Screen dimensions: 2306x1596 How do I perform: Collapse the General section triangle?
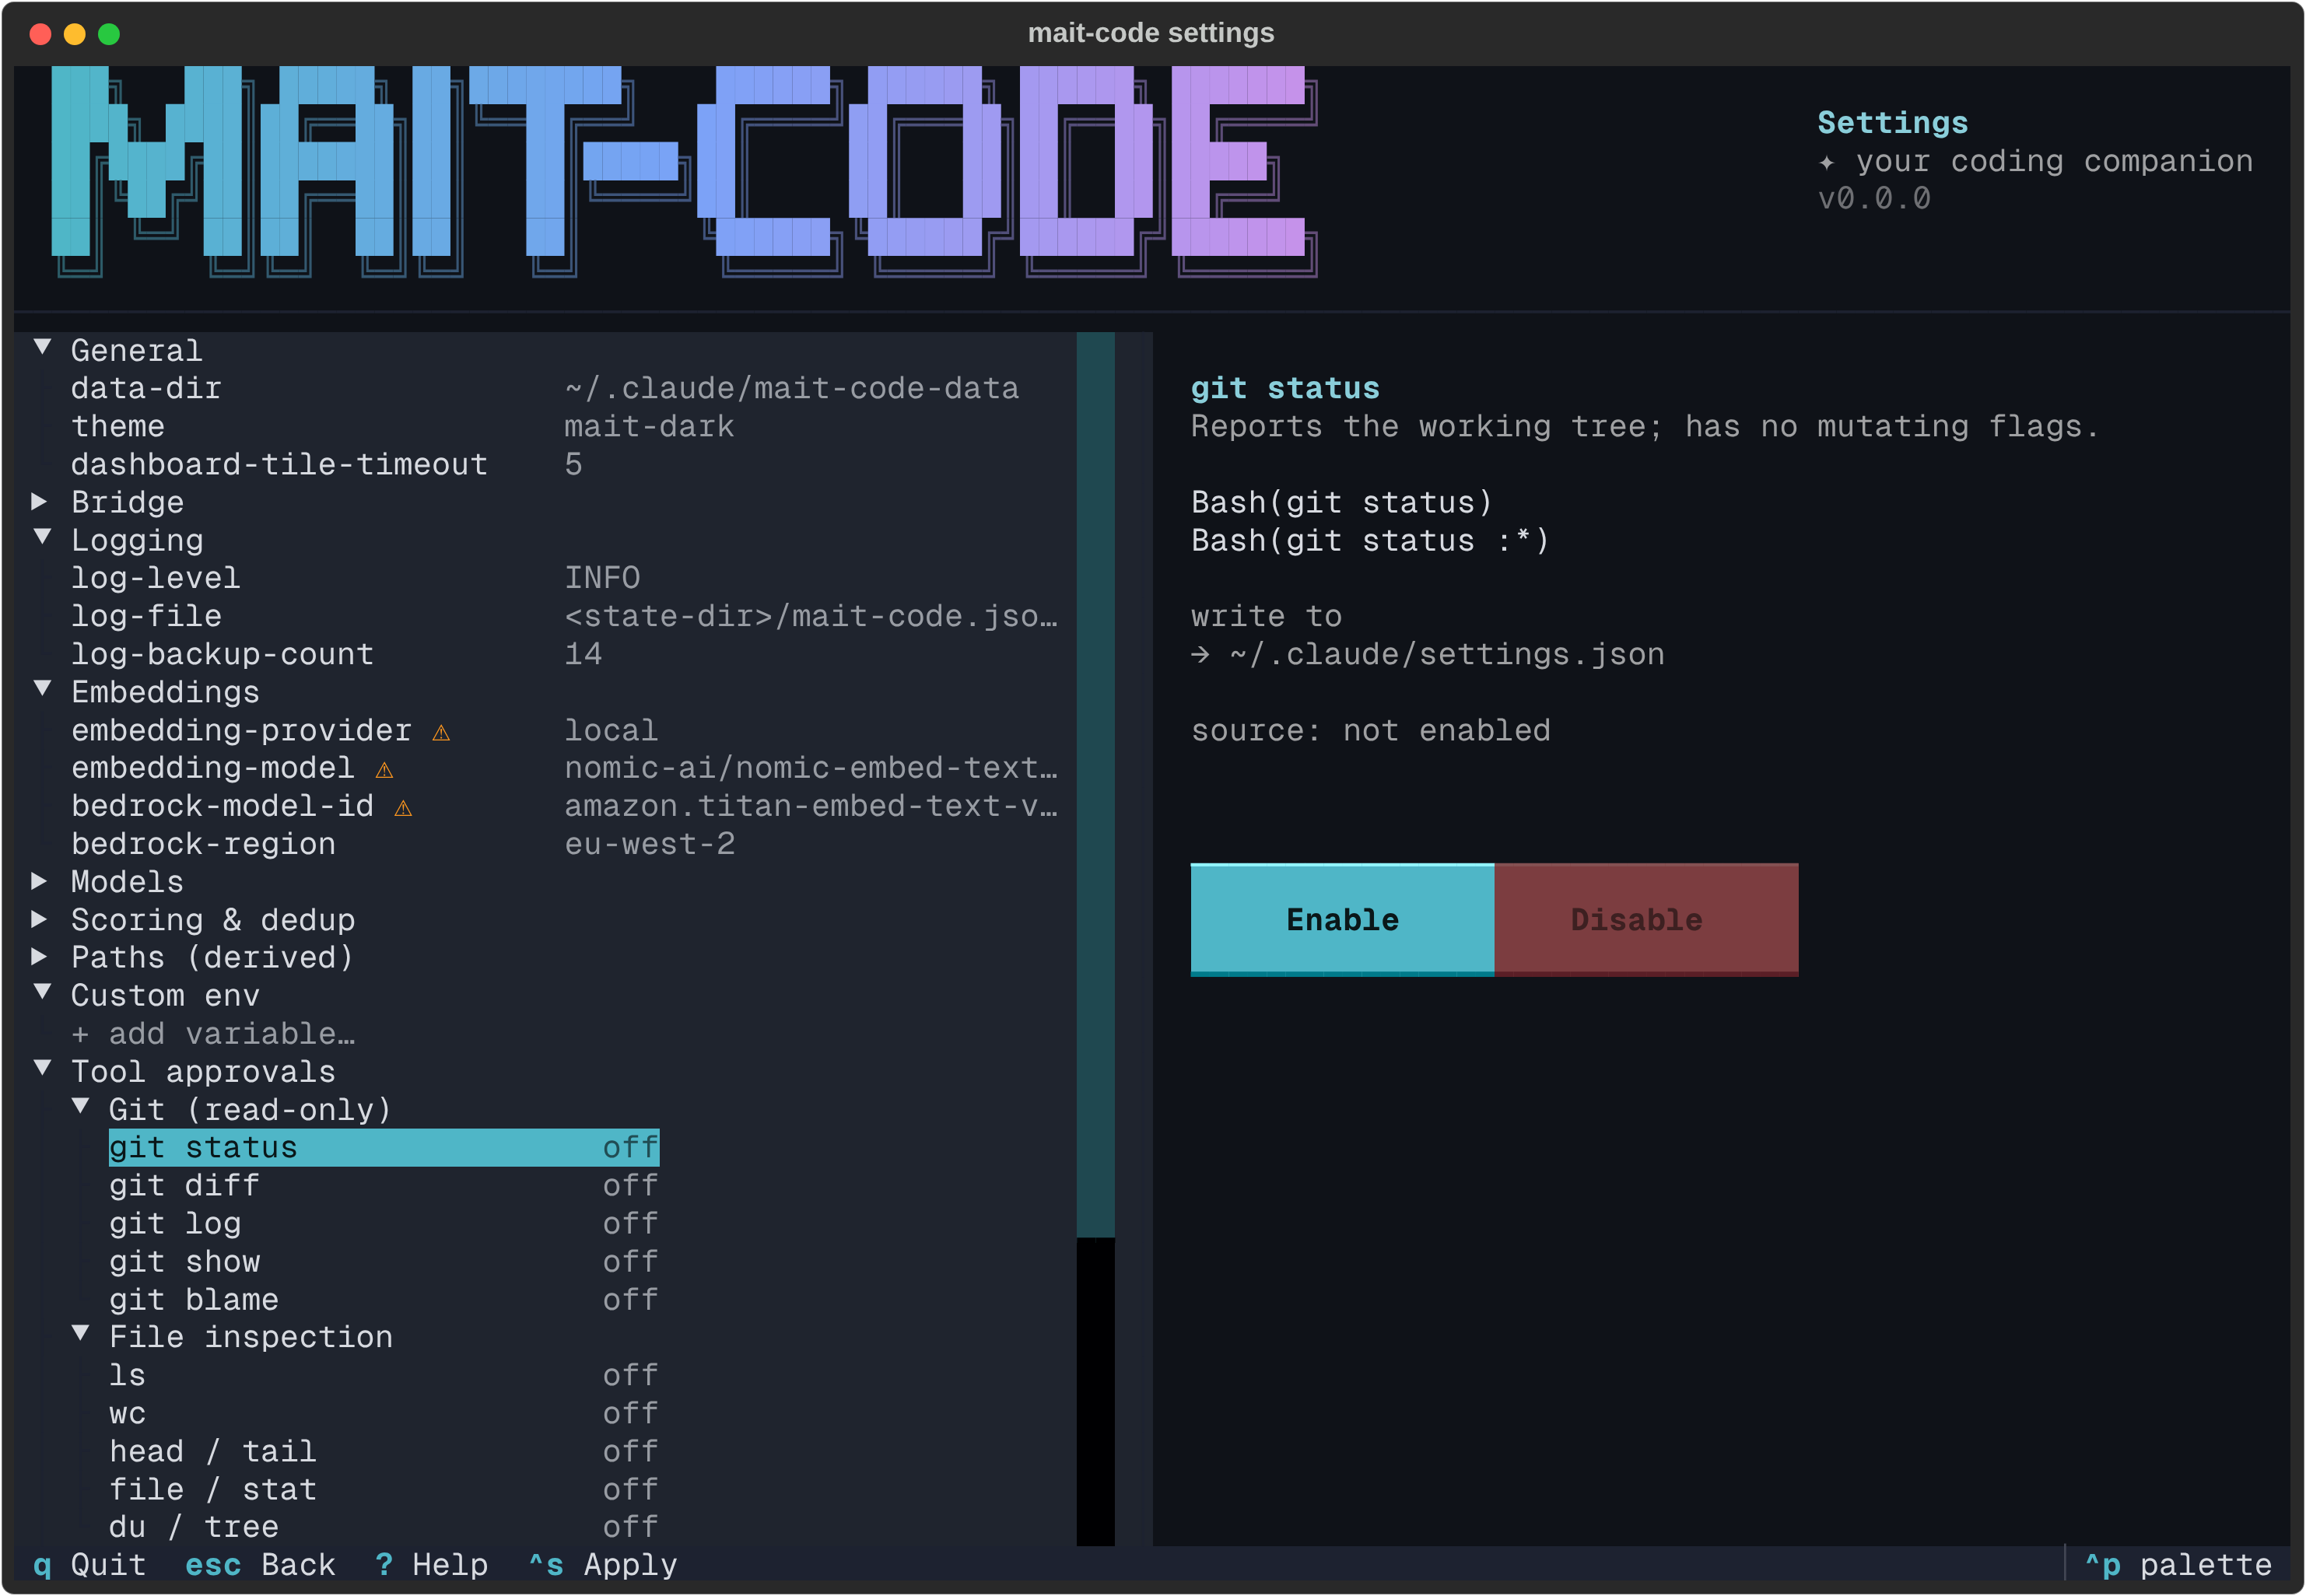(42, 348)
